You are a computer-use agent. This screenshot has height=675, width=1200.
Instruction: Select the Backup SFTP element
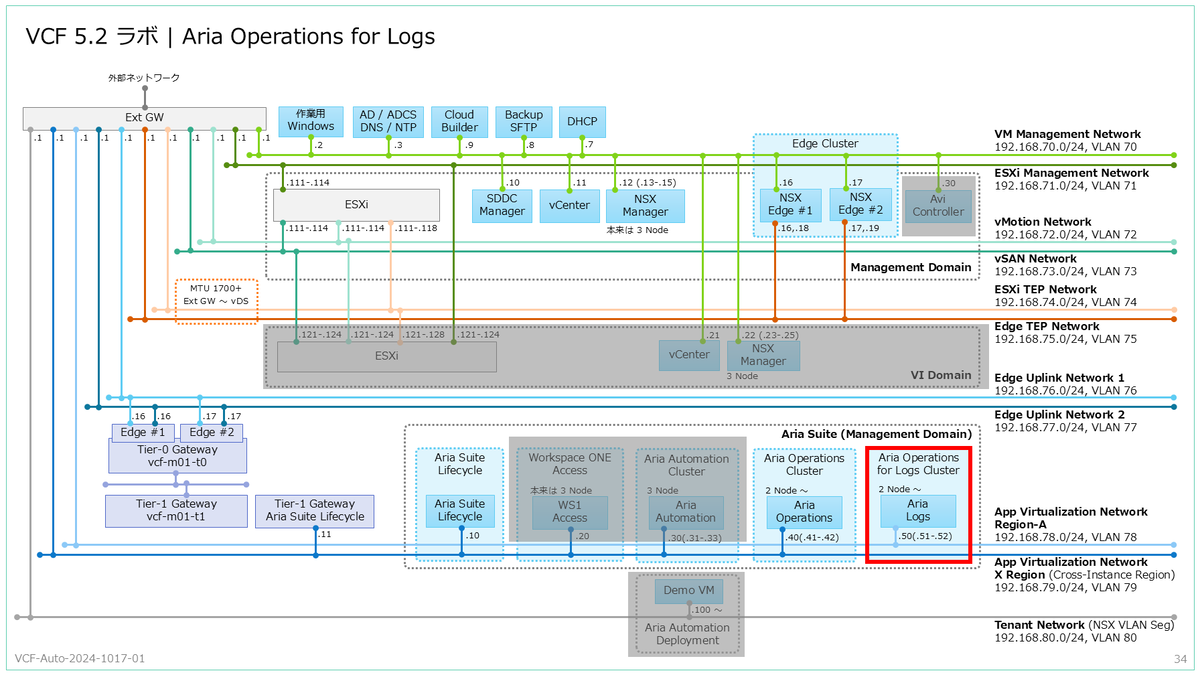click(523, 121)
